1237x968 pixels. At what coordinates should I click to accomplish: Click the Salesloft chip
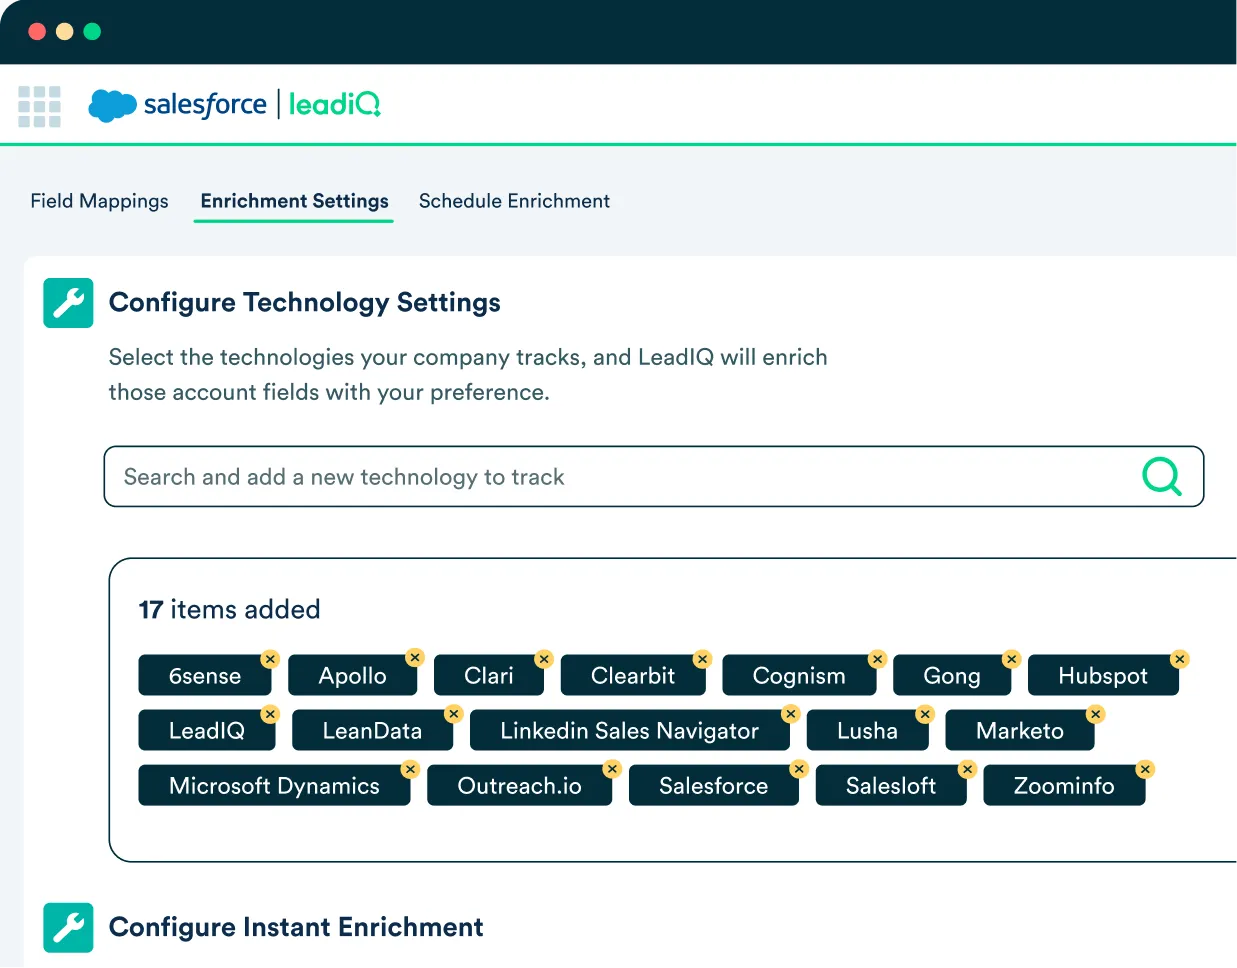pyautogui.click(x=890, y=786)
